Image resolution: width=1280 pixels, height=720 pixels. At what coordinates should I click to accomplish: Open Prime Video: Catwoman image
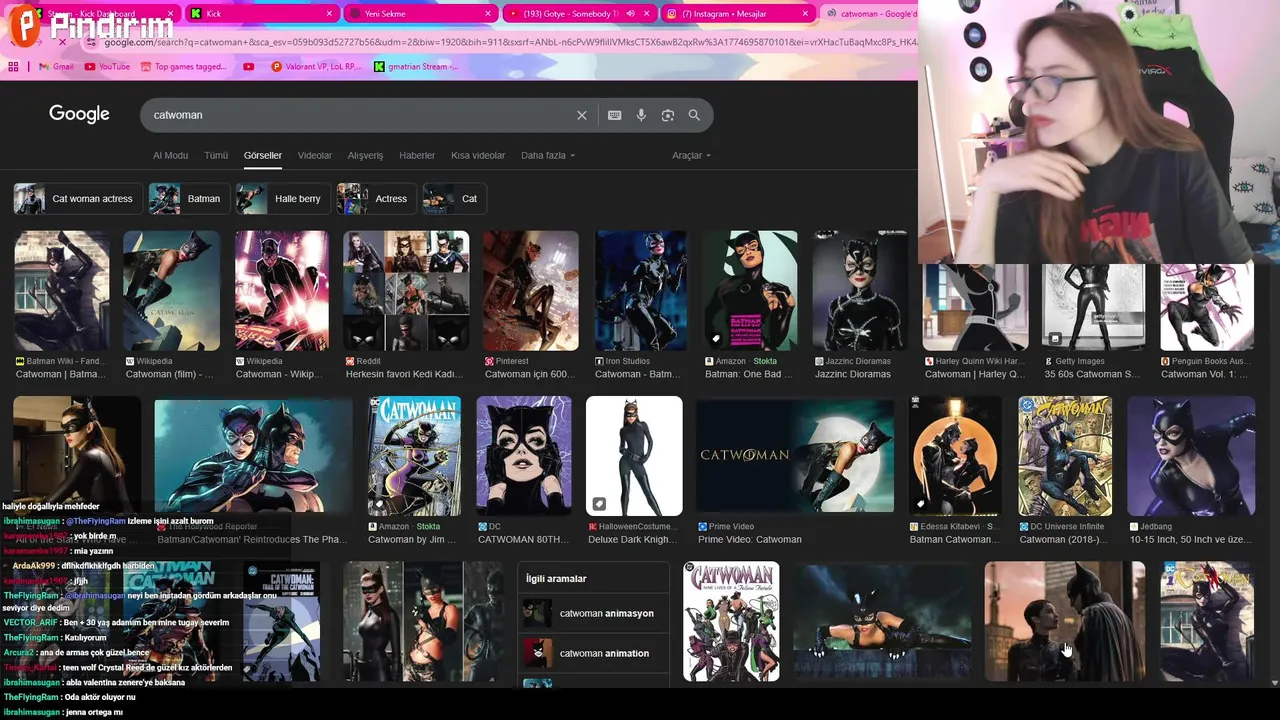[x=795, y=456]
